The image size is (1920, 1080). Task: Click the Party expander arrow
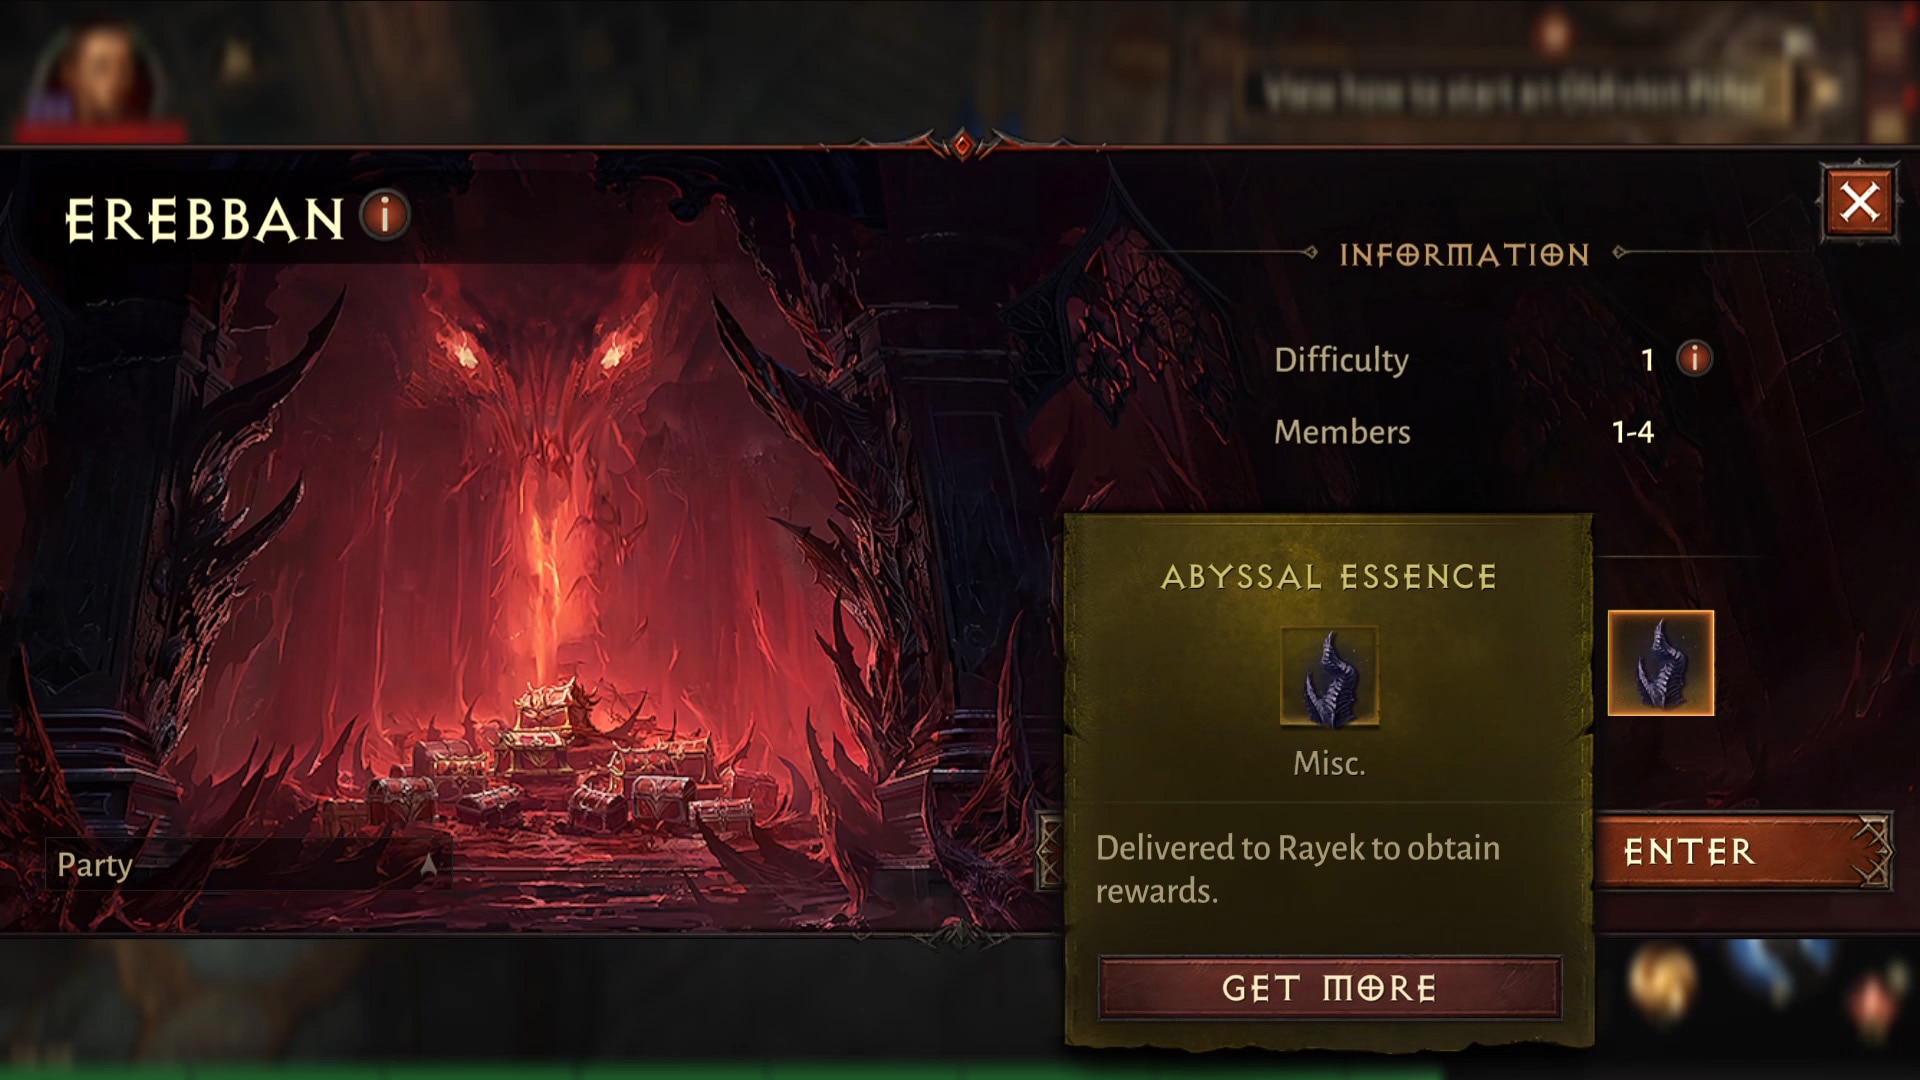pos(428,865)
